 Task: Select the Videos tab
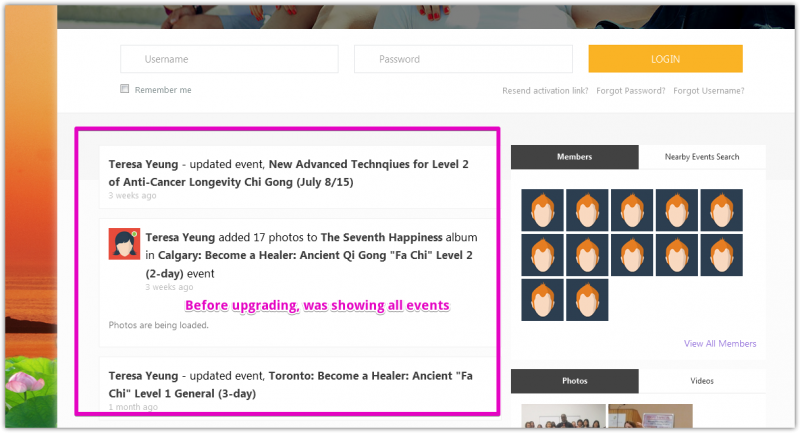[x=702, y=381]
